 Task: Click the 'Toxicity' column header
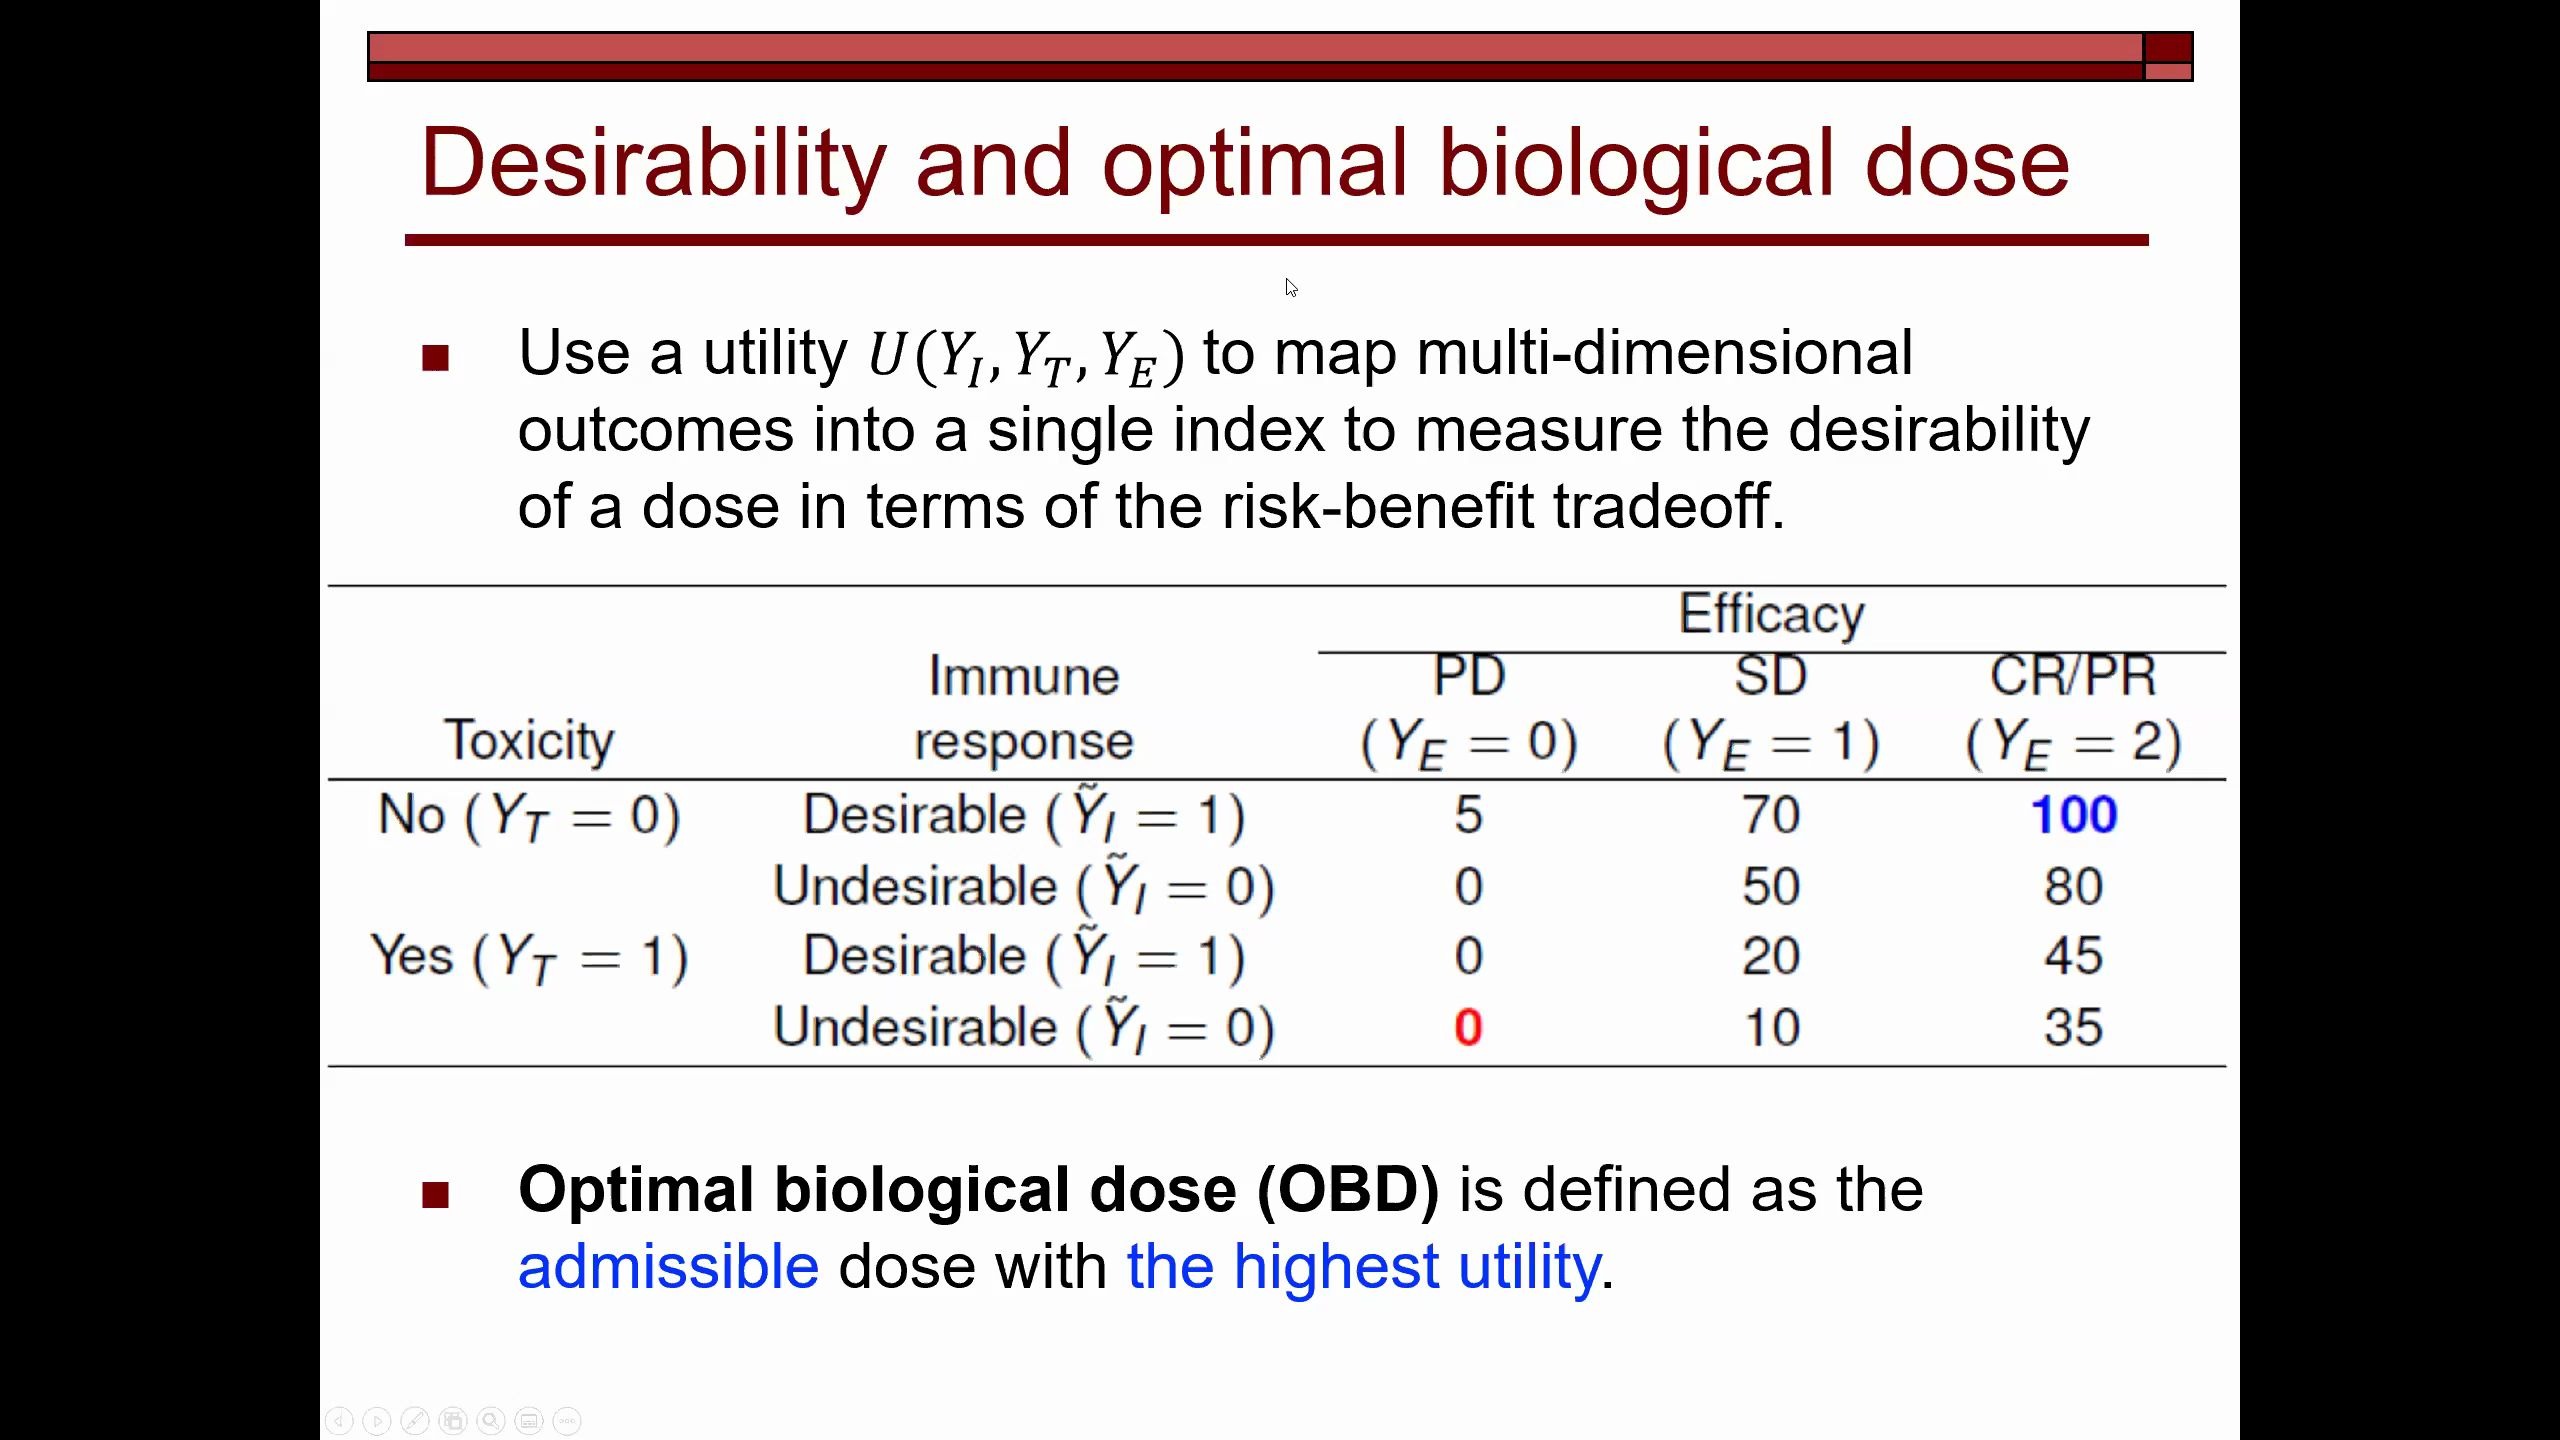point(529,741)
